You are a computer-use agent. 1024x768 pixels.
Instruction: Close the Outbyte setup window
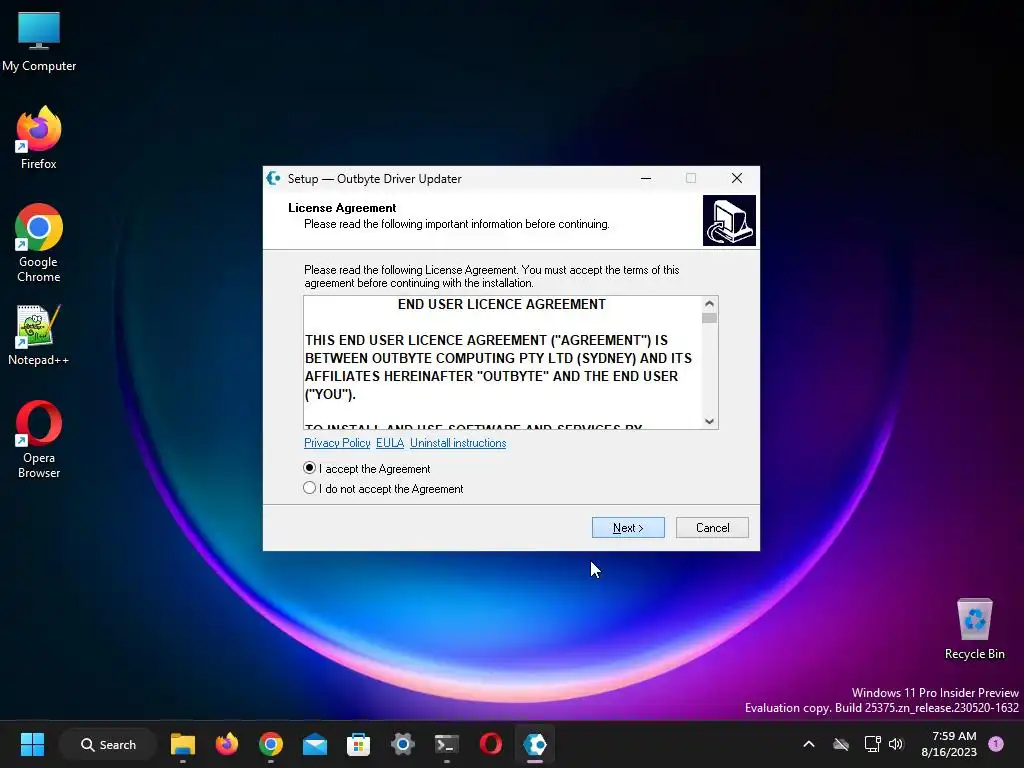click(x=737, y=178)
